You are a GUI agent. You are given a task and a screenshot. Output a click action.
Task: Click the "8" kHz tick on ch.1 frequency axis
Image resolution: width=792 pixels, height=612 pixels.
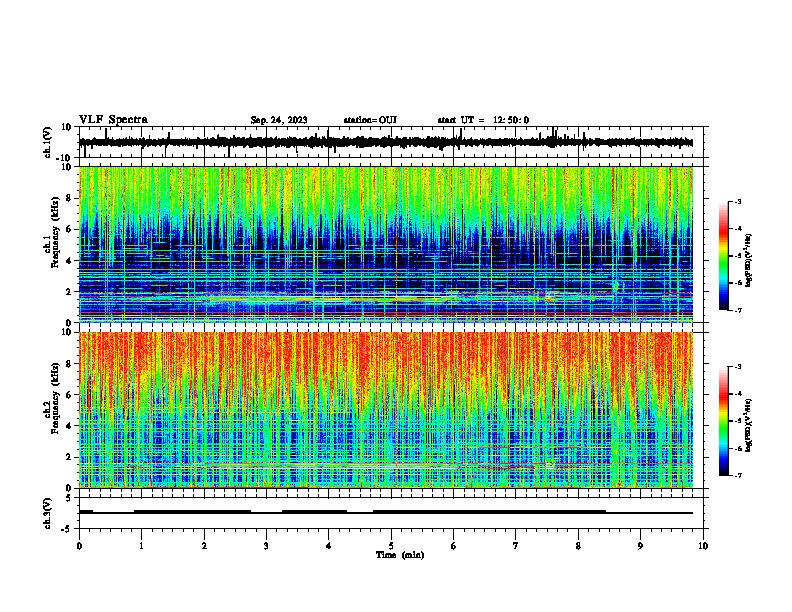point(70,198)
